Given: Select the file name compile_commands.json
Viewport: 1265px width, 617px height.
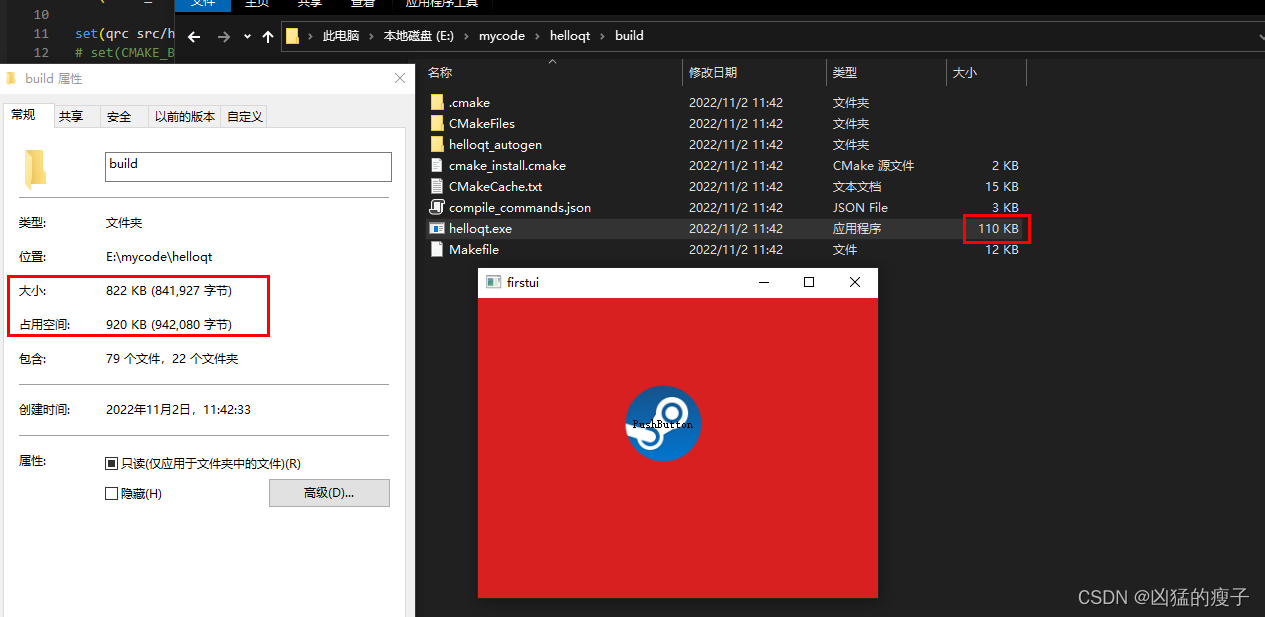Looking at the screenshot, I should 520,207.
